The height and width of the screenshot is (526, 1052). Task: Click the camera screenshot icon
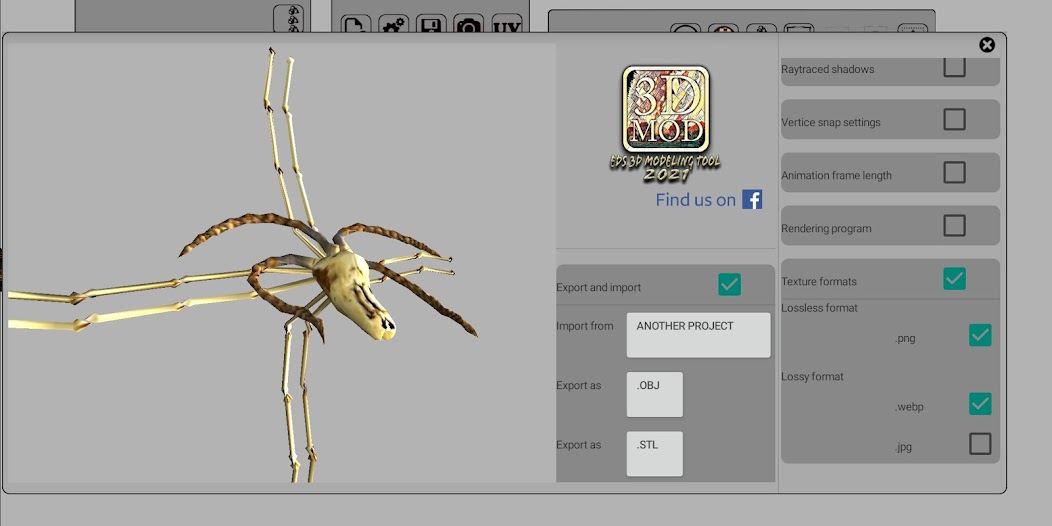(468, 25)
